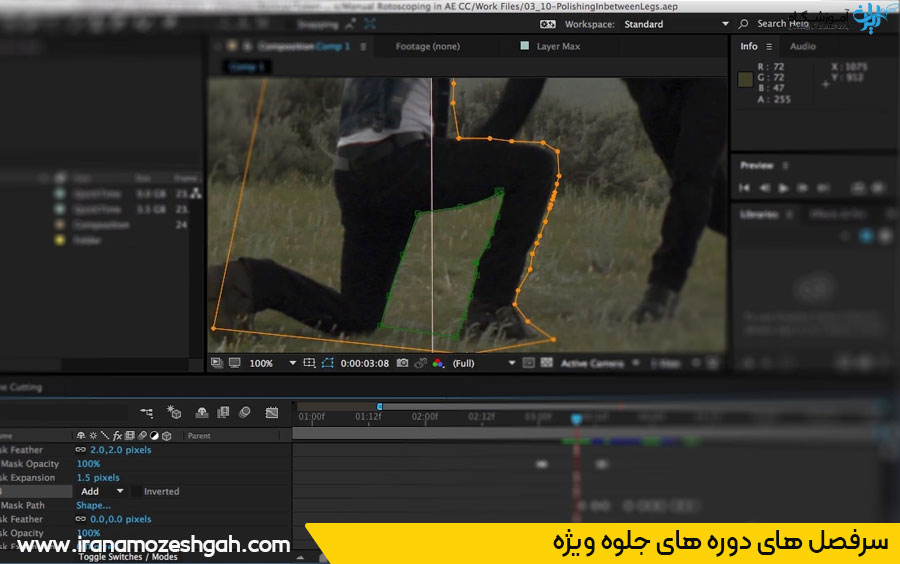Open the 100% magnification dropdown
Viewport: 900px width, 564px height.
click(x=272, y=363)
